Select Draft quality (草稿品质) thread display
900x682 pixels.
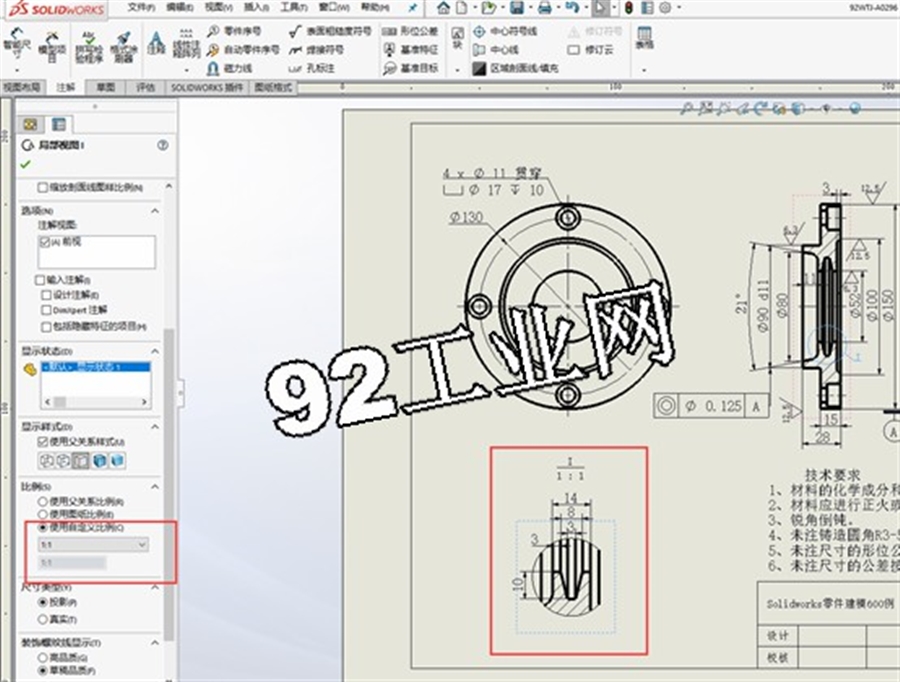[42, 671]
